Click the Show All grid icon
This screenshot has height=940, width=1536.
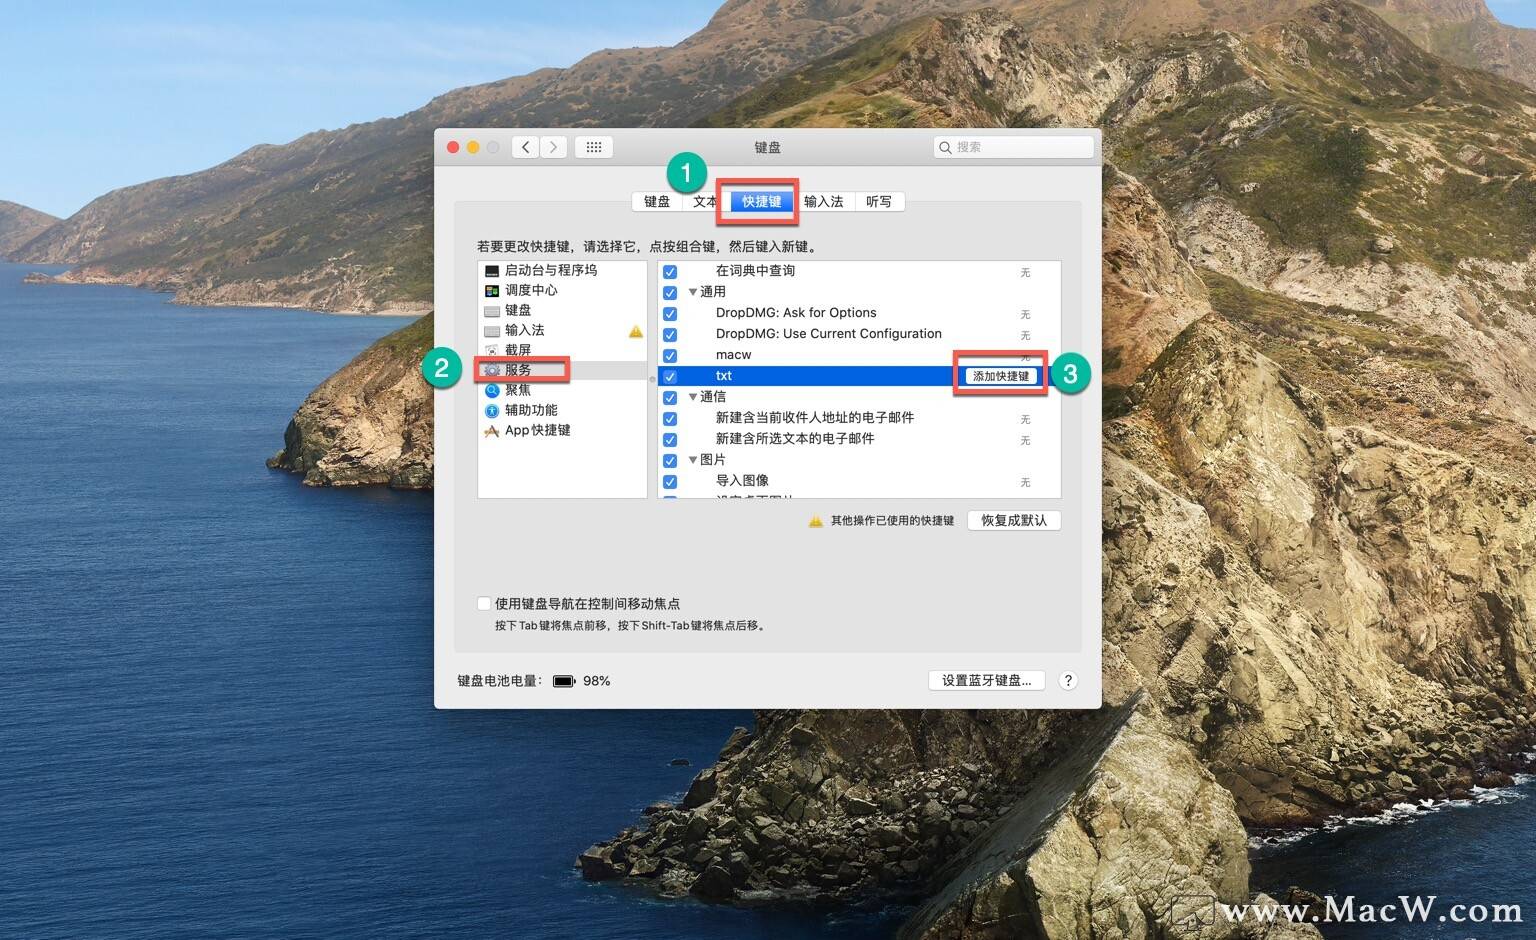[x=594, y=146]
